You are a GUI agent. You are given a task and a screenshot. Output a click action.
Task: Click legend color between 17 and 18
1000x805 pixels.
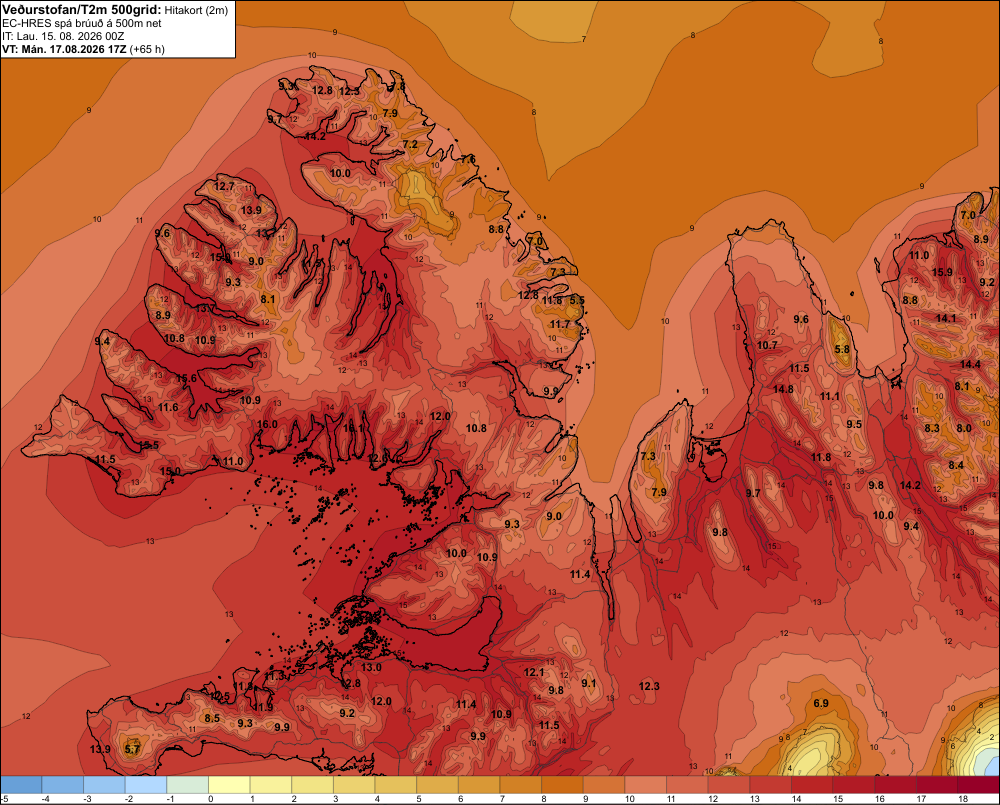tap(938, 785)
